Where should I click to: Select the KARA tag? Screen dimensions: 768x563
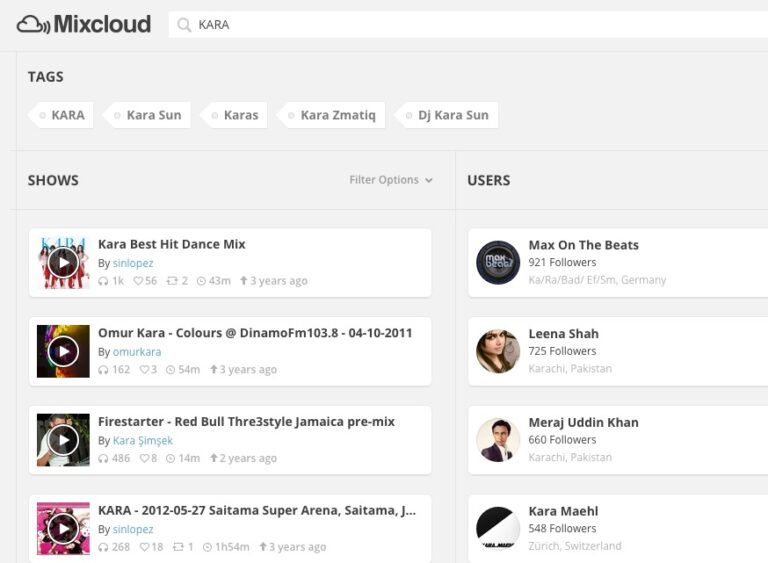coord(61,115)
